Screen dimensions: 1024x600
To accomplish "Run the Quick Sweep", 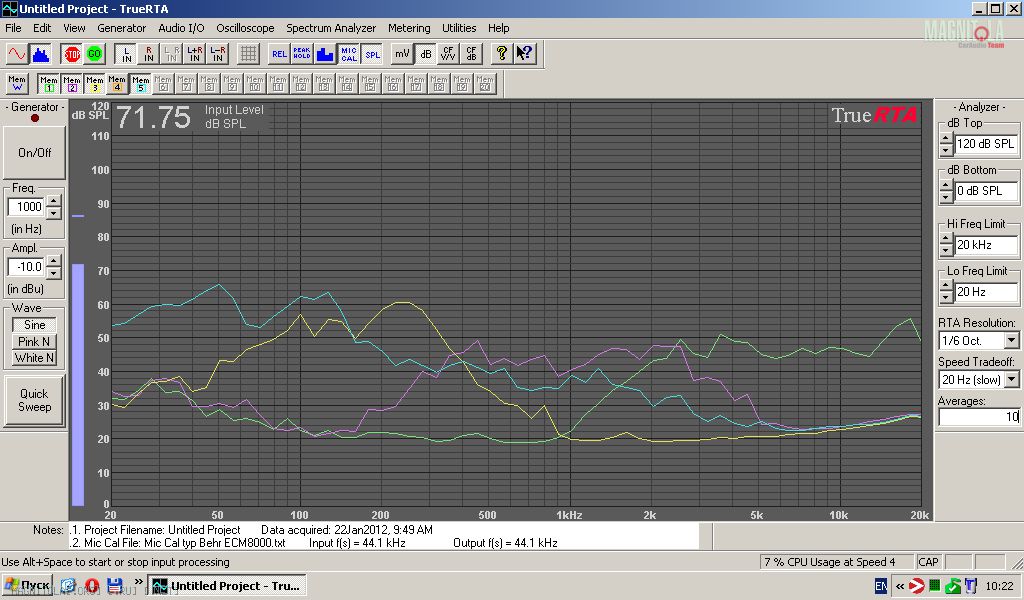I will tap(34, 400).
